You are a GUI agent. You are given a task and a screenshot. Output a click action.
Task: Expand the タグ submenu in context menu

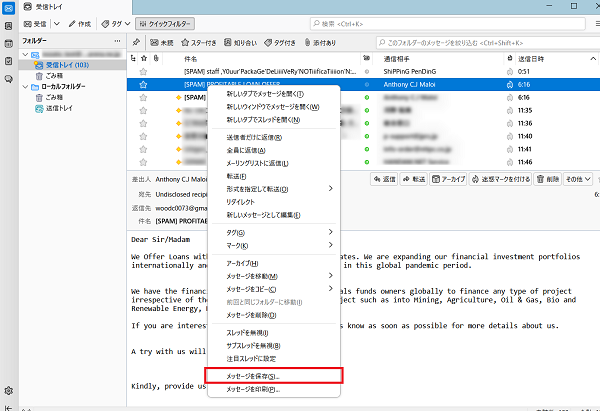pyautogui.click(x=274, y=233)
